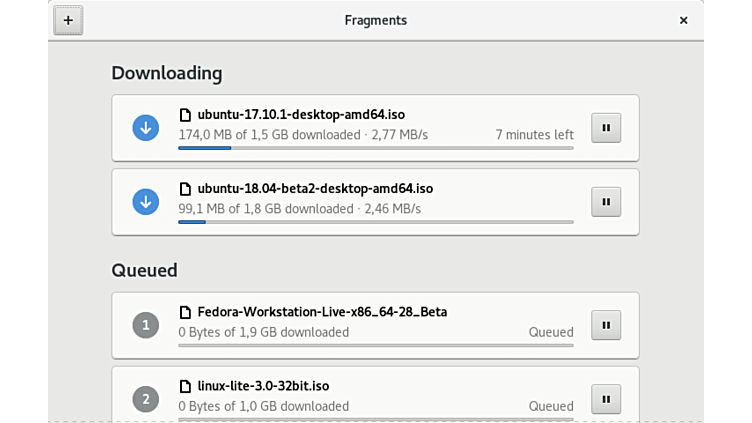Image resolution: width=752 pixels, height=423 pixels.
Task: Select the Fedora-Workstation-Live-x86_64-28_Beta torrent name
Action: pos(322,312)
